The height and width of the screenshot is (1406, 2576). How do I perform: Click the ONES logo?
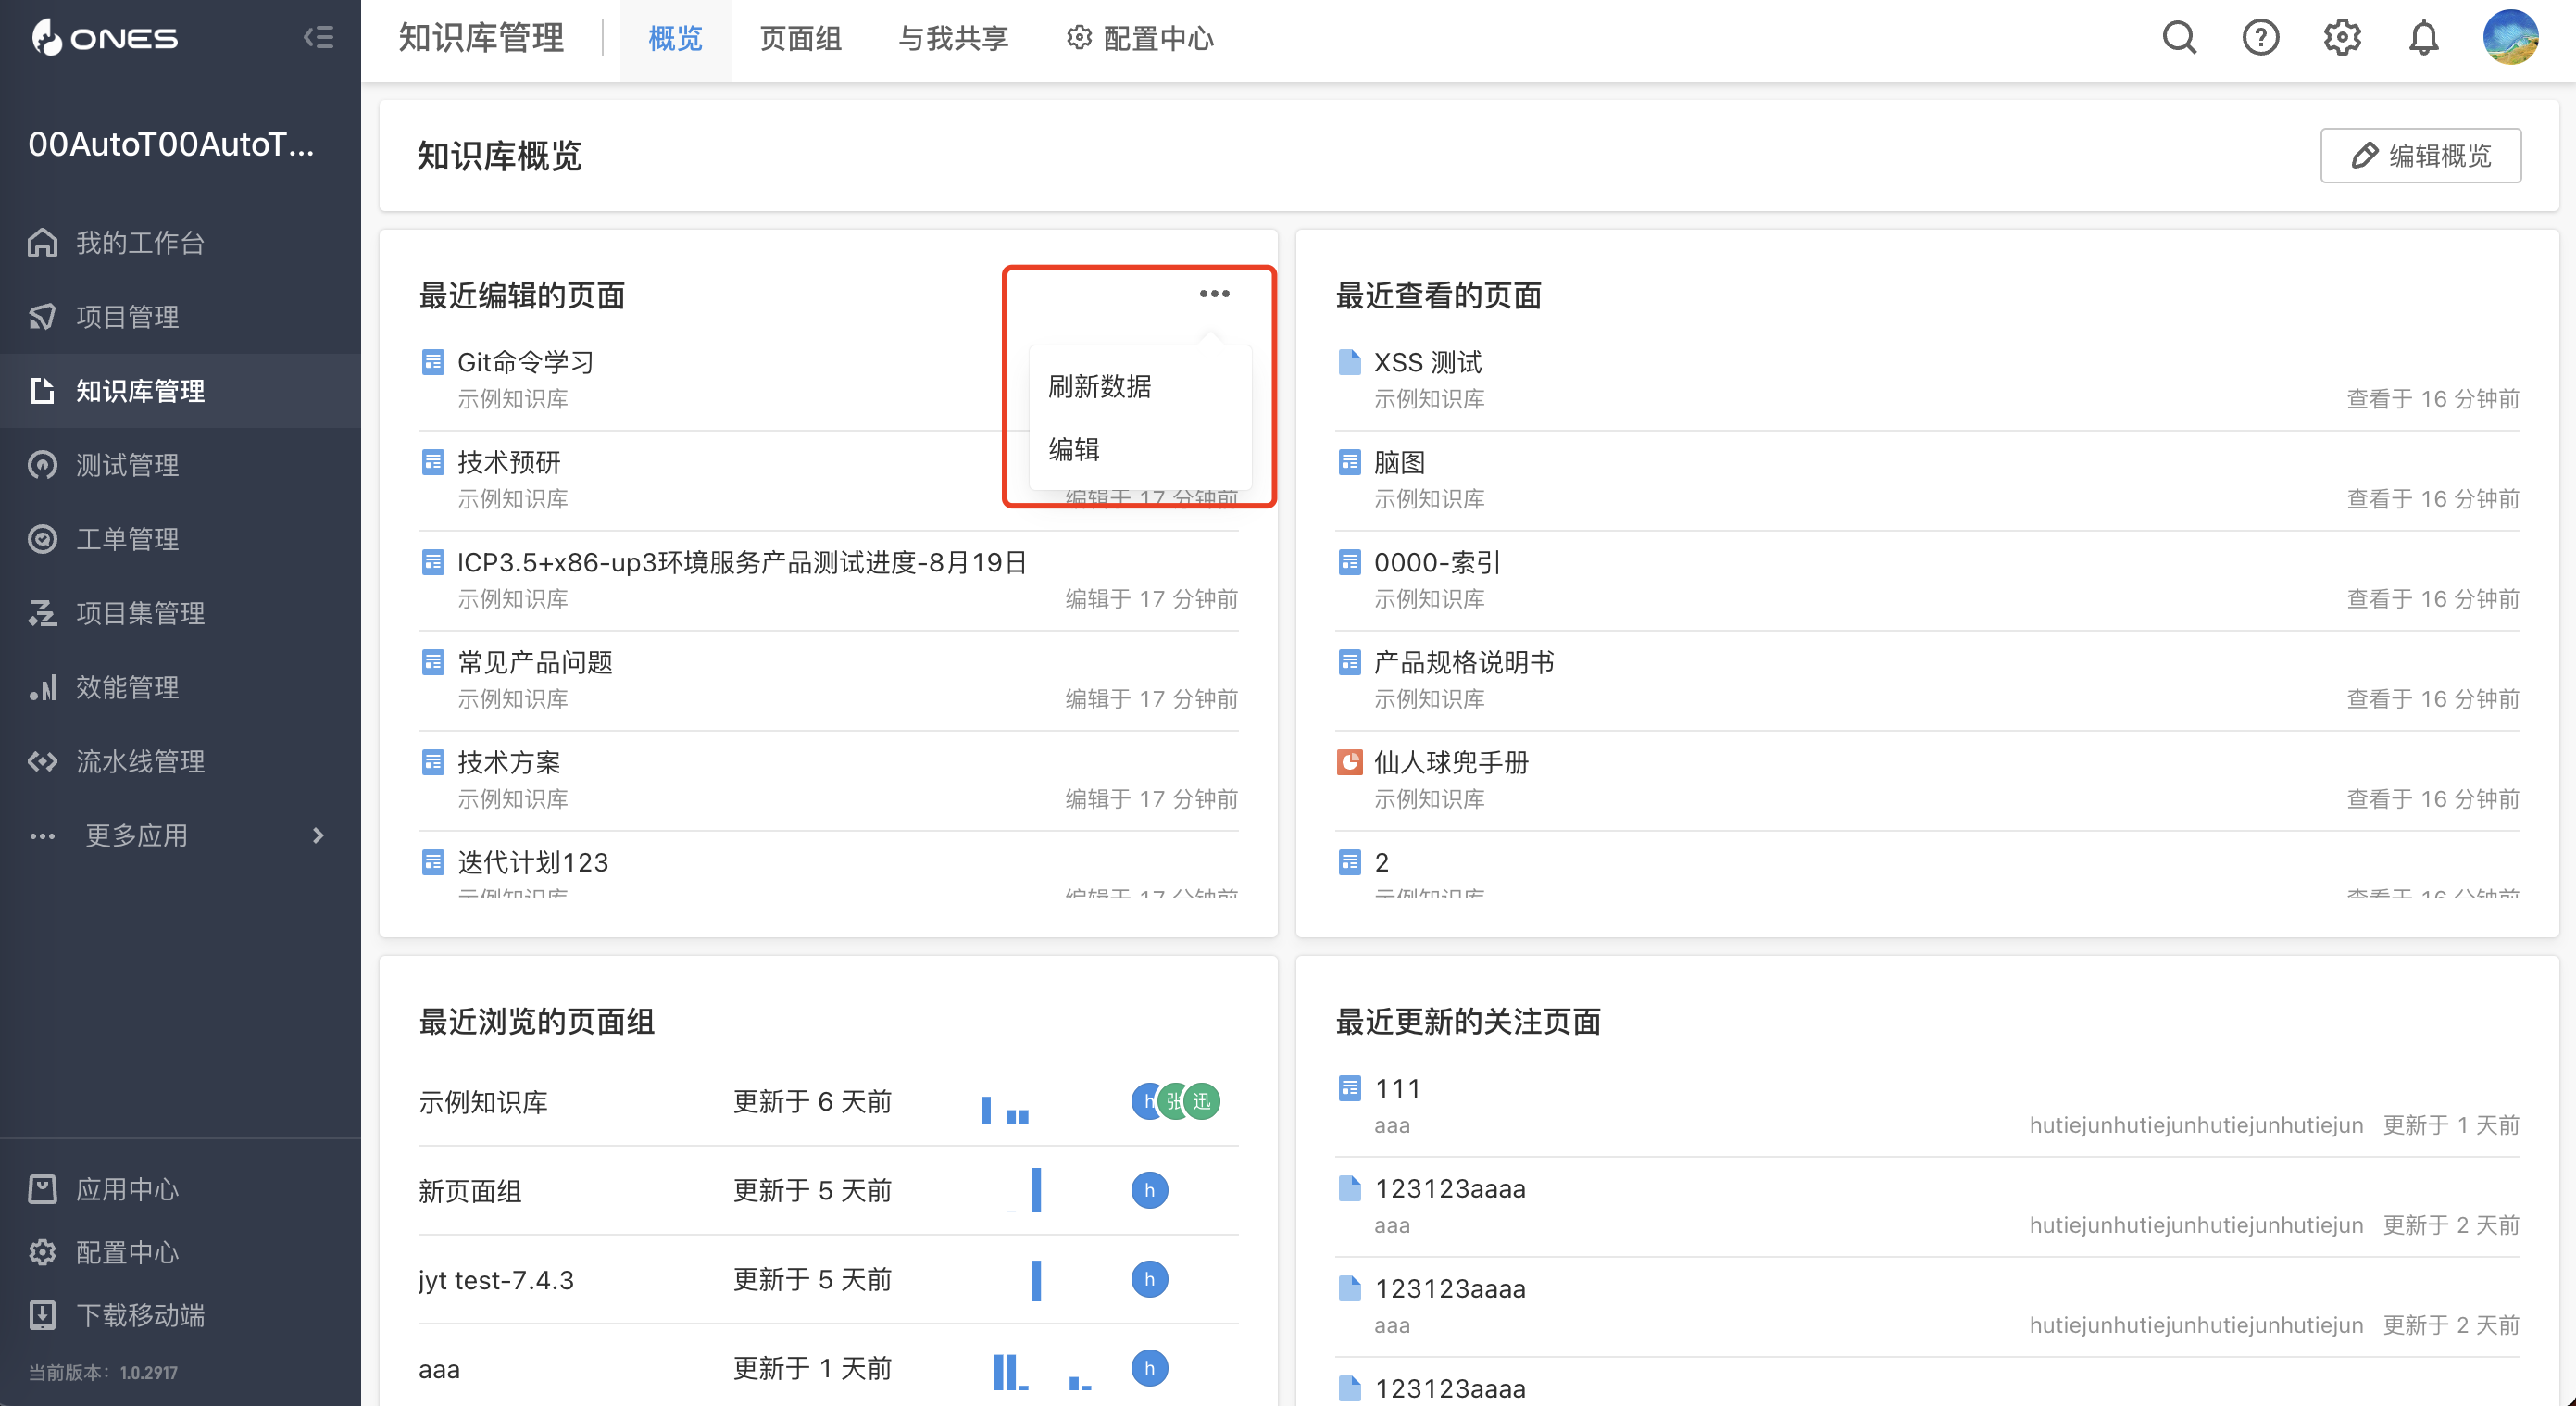[104, 38]
